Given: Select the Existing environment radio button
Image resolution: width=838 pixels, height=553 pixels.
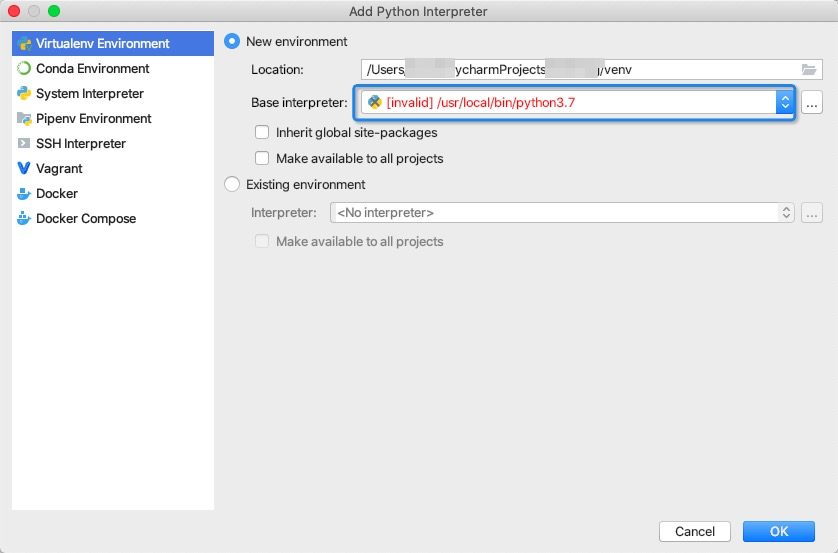Looking at the screenshot, I should click(233, 185).
